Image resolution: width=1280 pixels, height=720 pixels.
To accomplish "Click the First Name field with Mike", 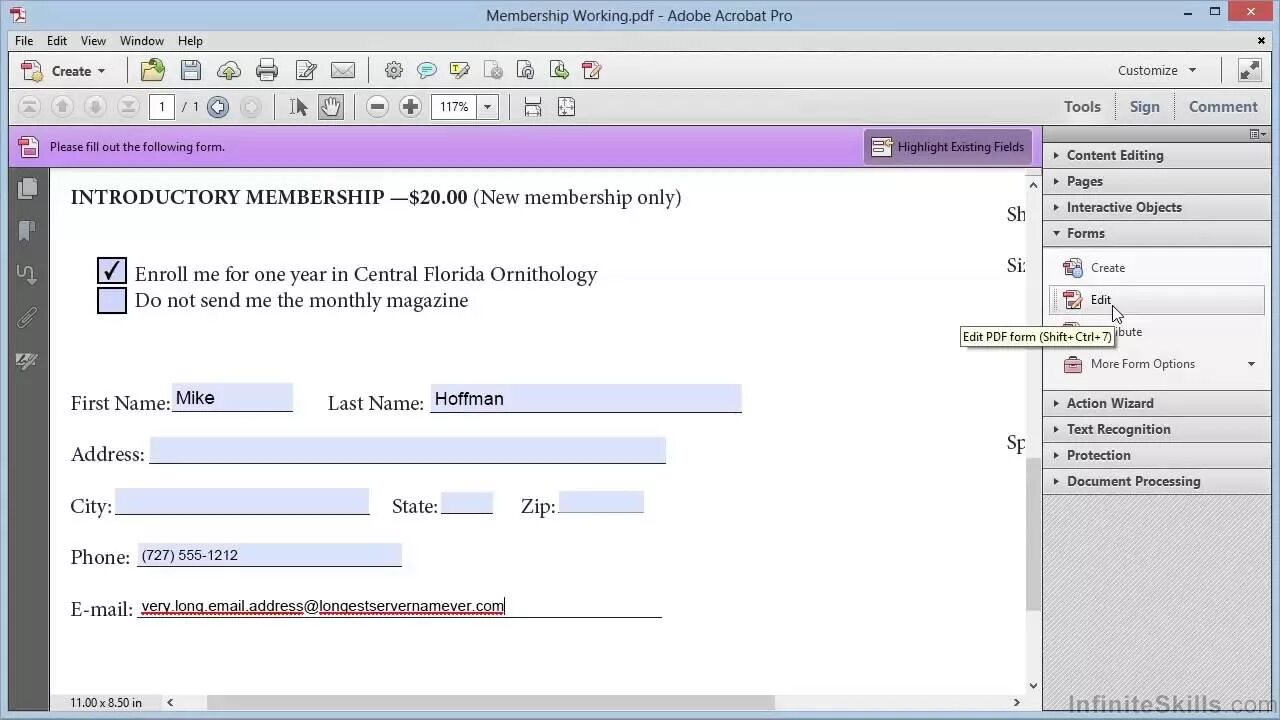I will [232, 398].
